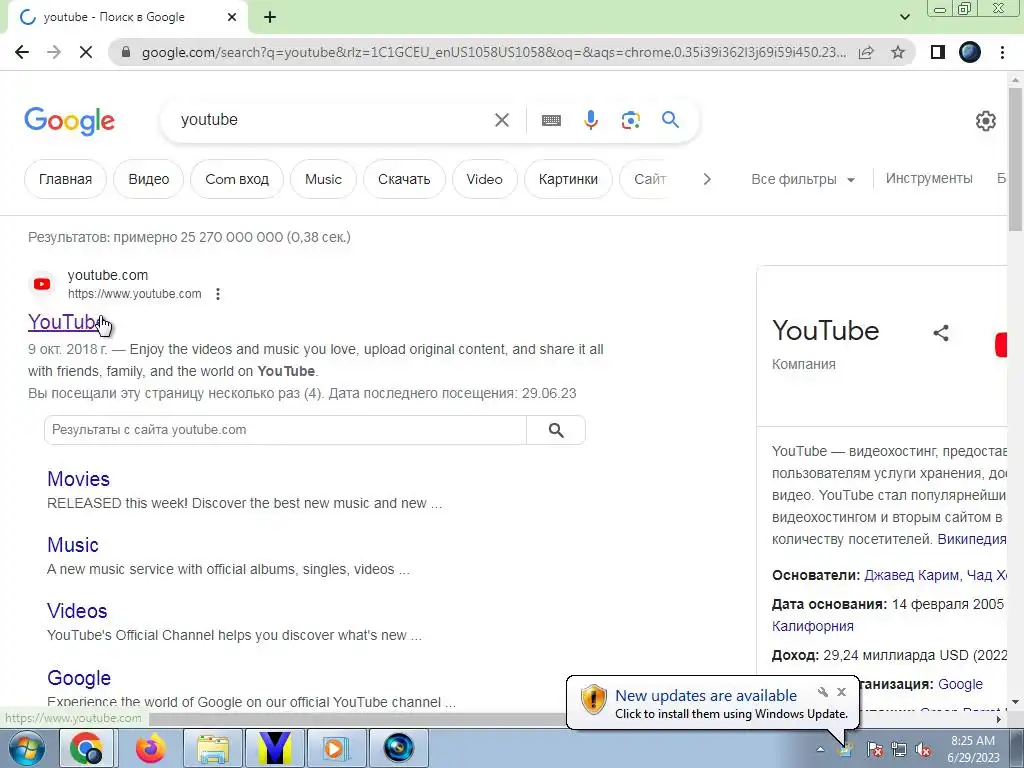Open the 'Videos' sitelink

pyautogui.click(x=77, y=611)
